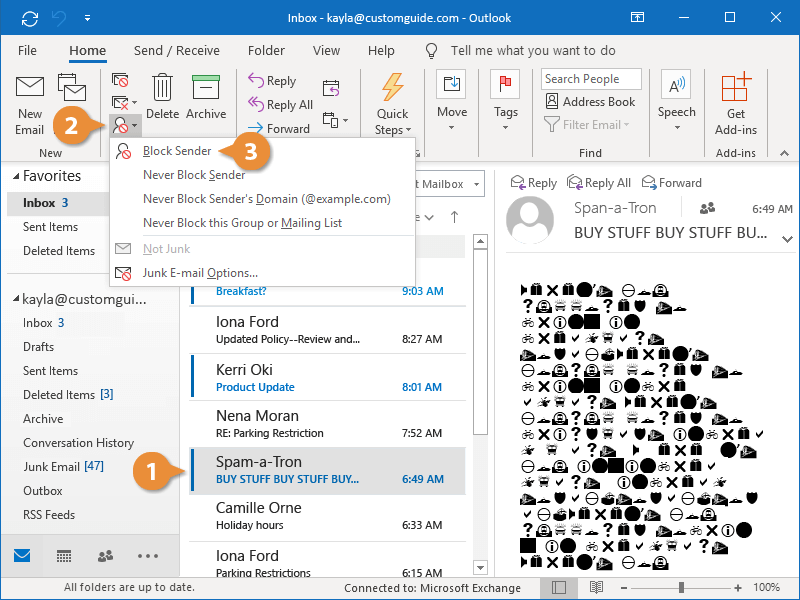Open more navigation options ellipsis
Image resolution: width=800 pixels, height=600 pixels.
coord(148,556)
